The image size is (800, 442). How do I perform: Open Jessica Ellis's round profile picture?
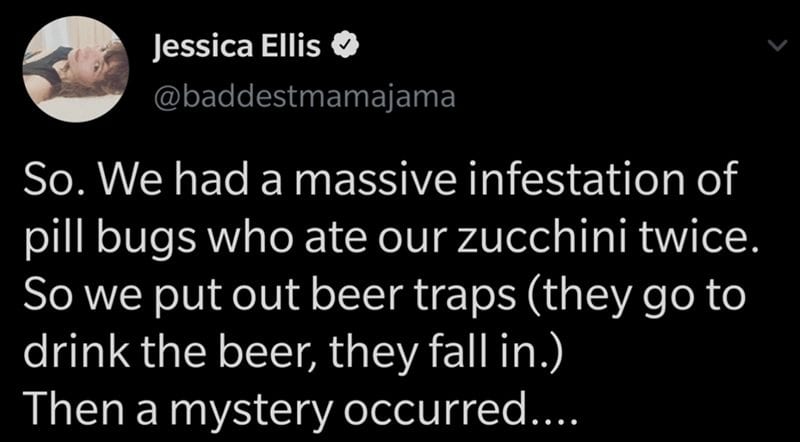[76, 69]
